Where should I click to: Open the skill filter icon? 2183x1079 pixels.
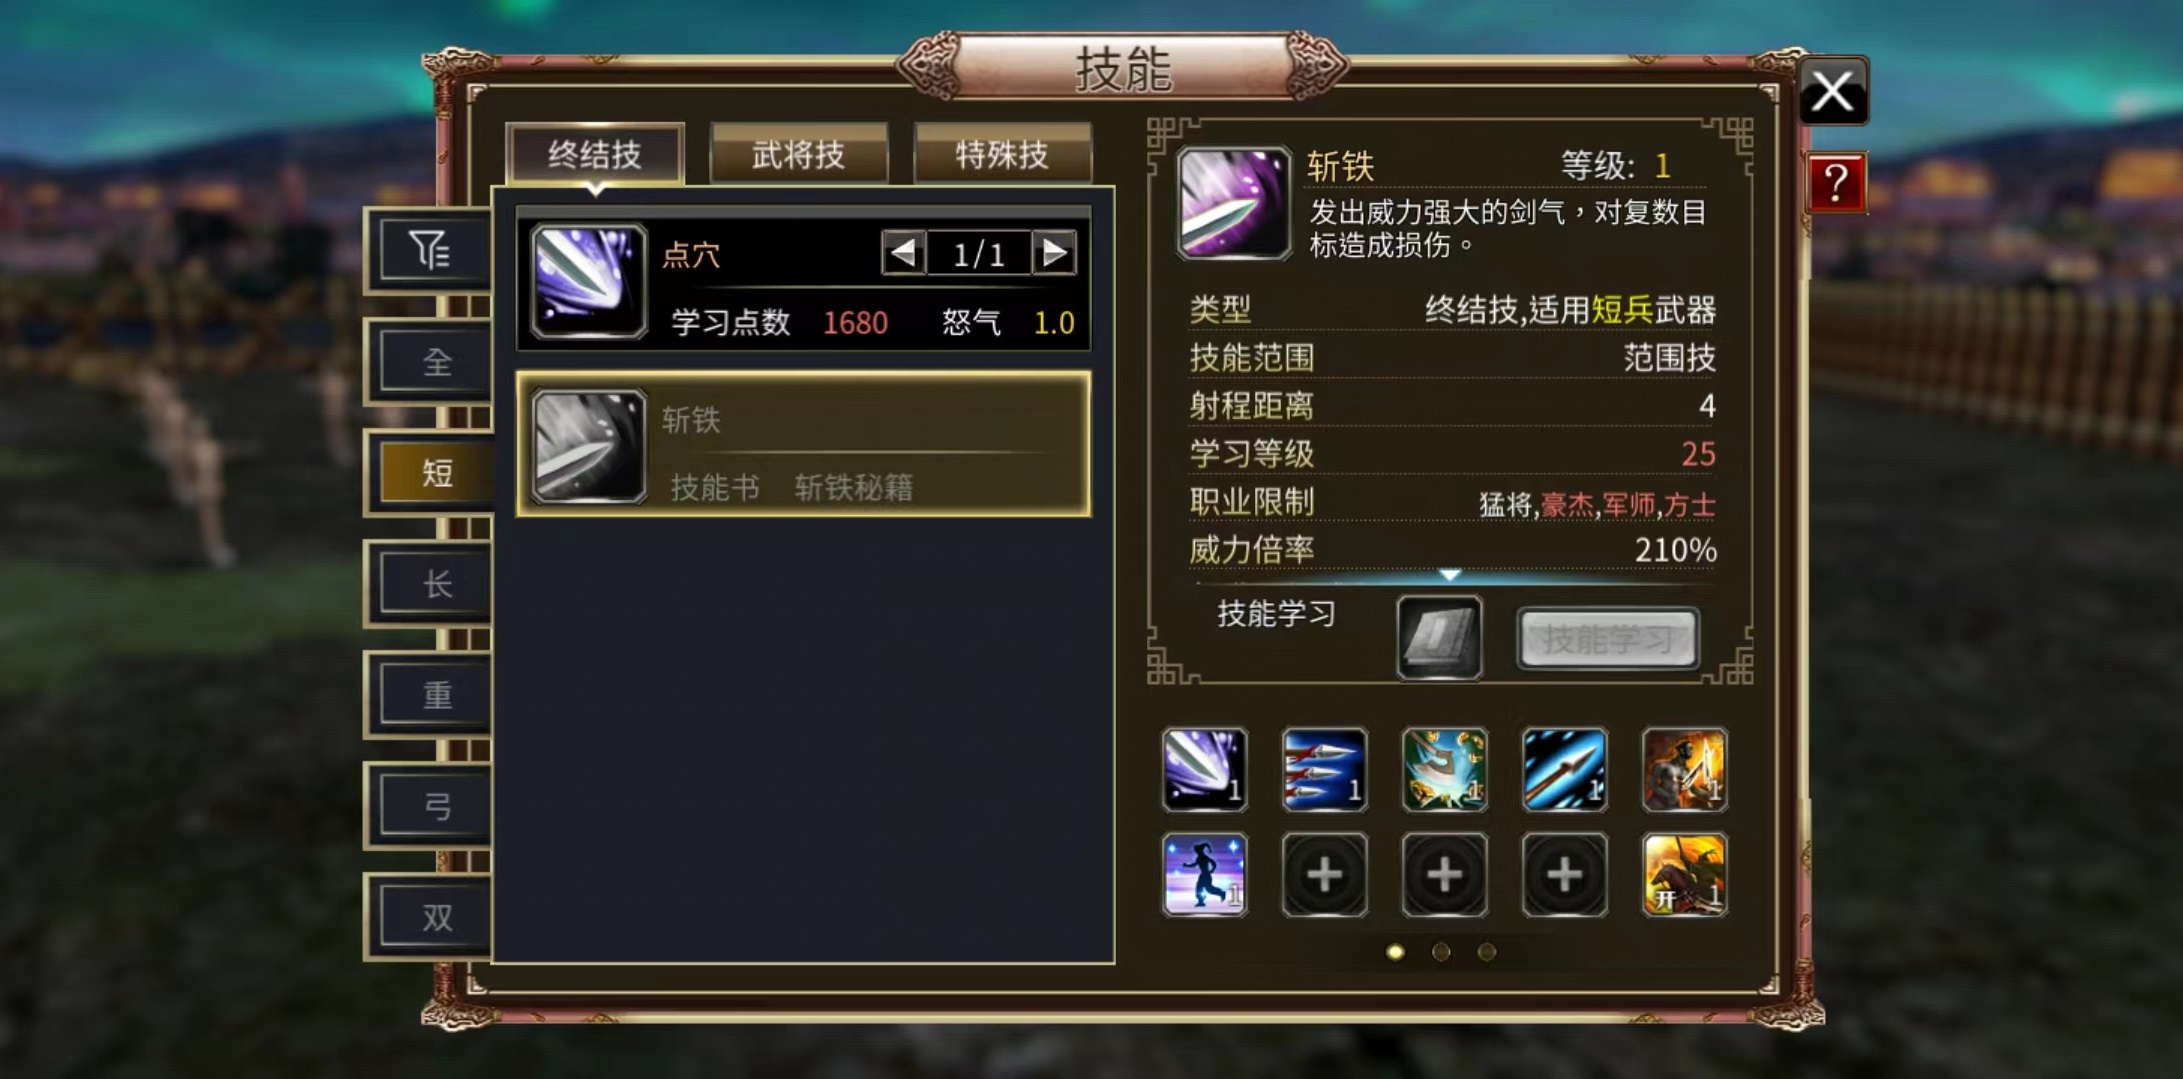[431, 249]
